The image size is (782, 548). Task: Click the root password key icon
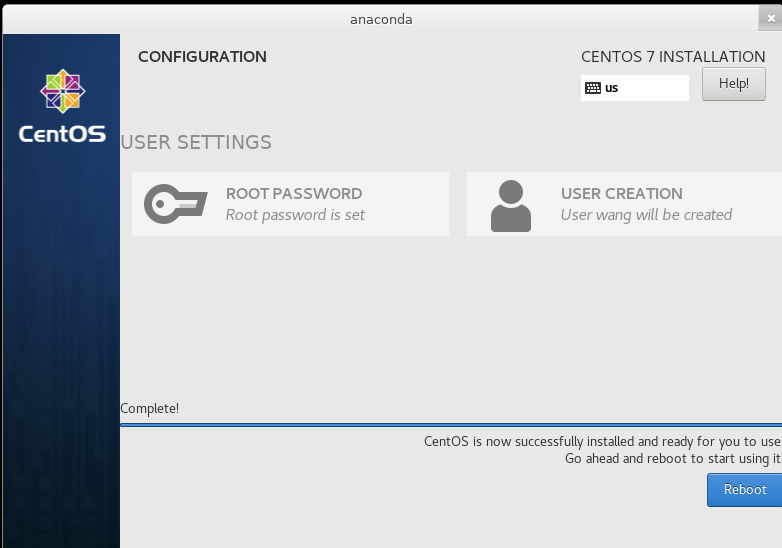coord(176,204)
